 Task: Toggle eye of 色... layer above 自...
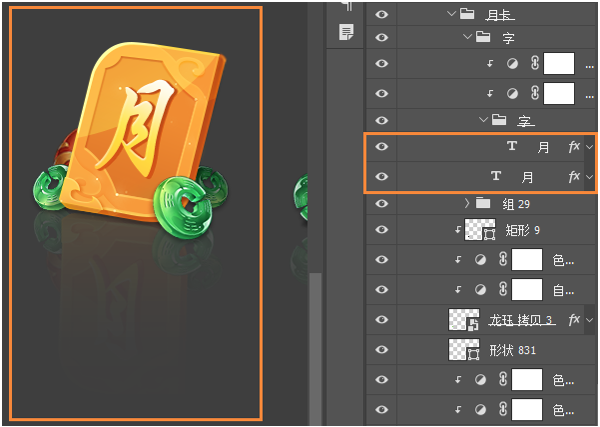382,259
